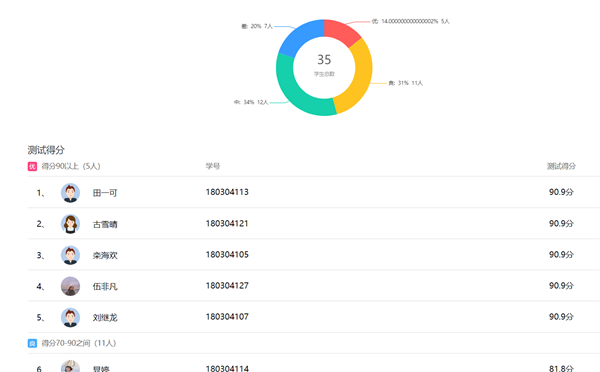The image size is (600, 372).
Task: Click the 90.9分 score for 古雪晴
Action: click(561, 224)
